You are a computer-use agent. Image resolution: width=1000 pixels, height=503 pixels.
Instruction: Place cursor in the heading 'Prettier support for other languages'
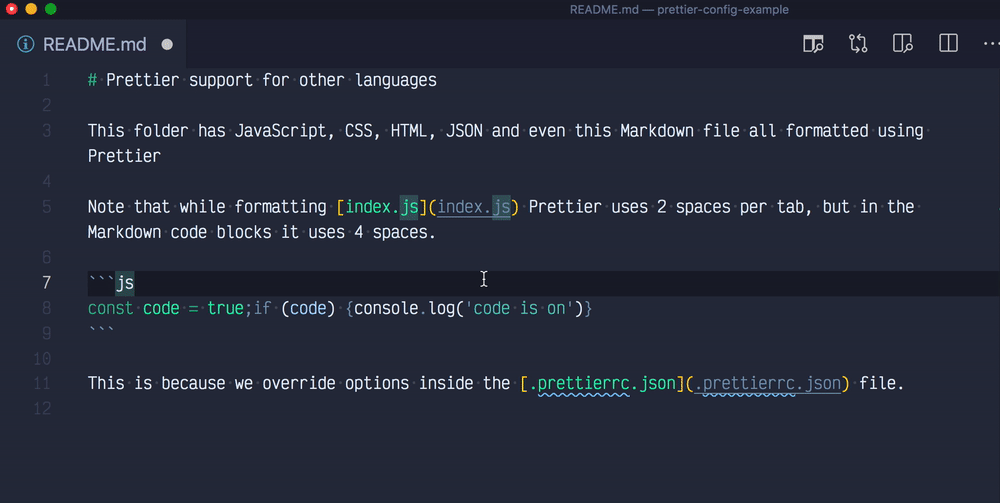pos(271,80)
